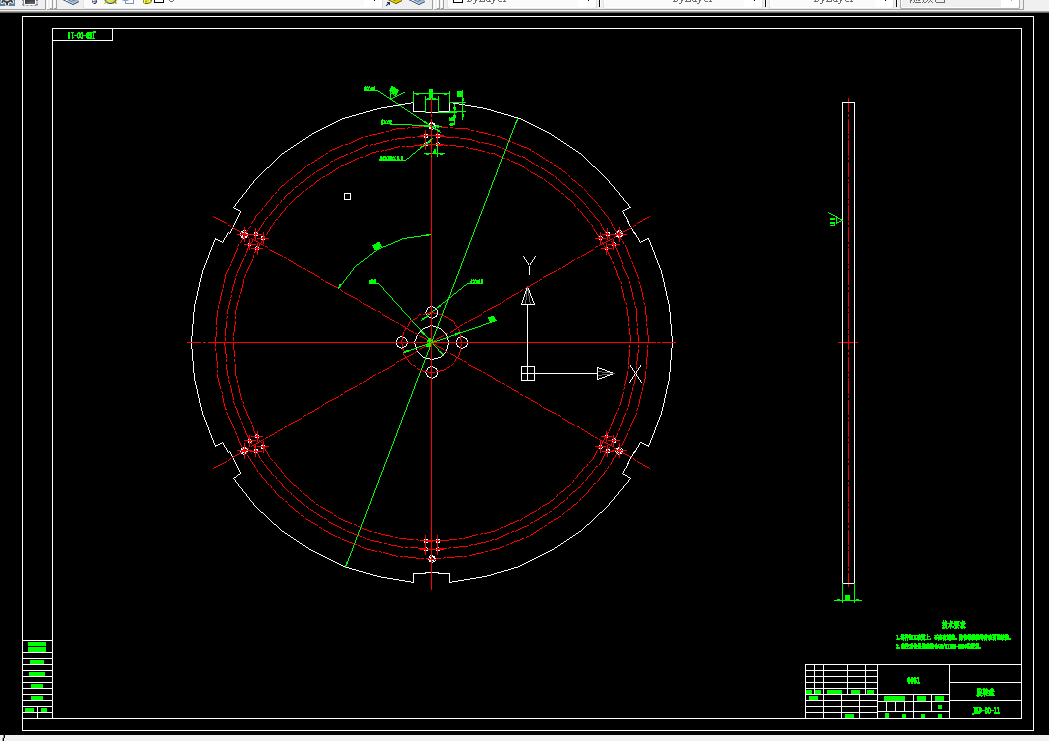The width and height of the screenshot is (1049, 741).
Task: Open the lineweight ByLayer dropdown
Action: click(832, 2)
